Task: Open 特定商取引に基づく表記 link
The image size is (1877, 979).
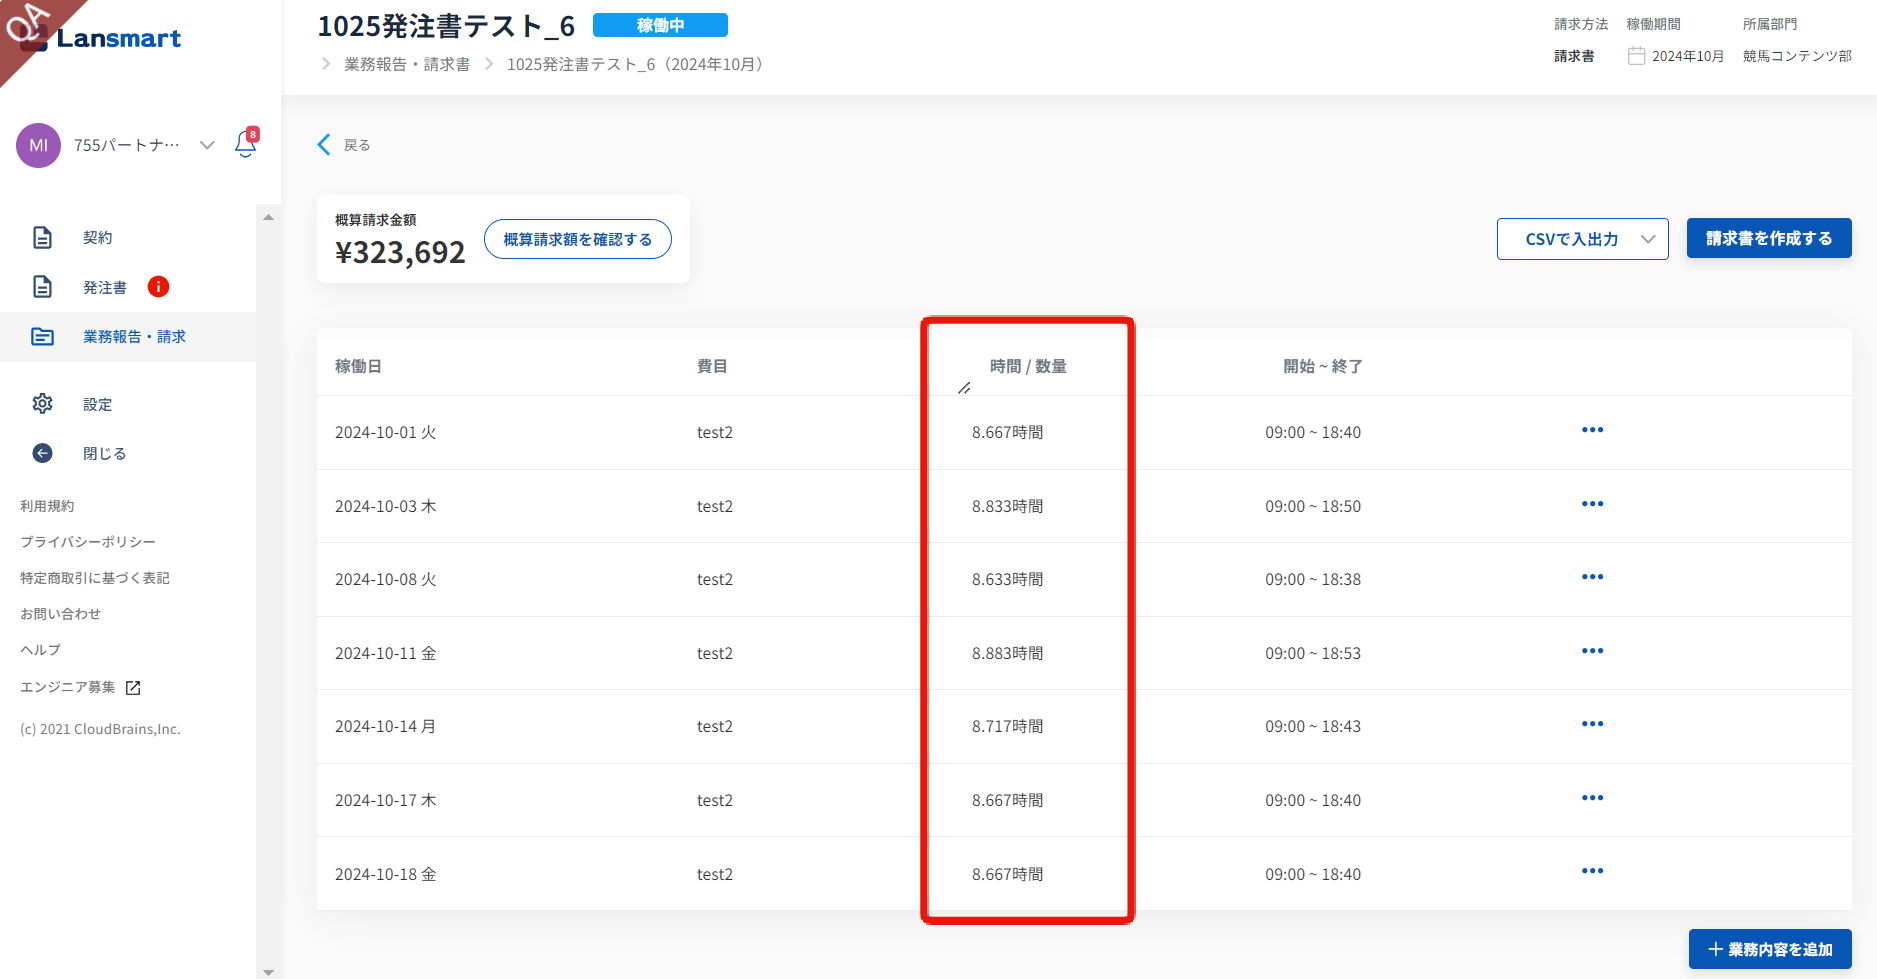Action: 95,578
